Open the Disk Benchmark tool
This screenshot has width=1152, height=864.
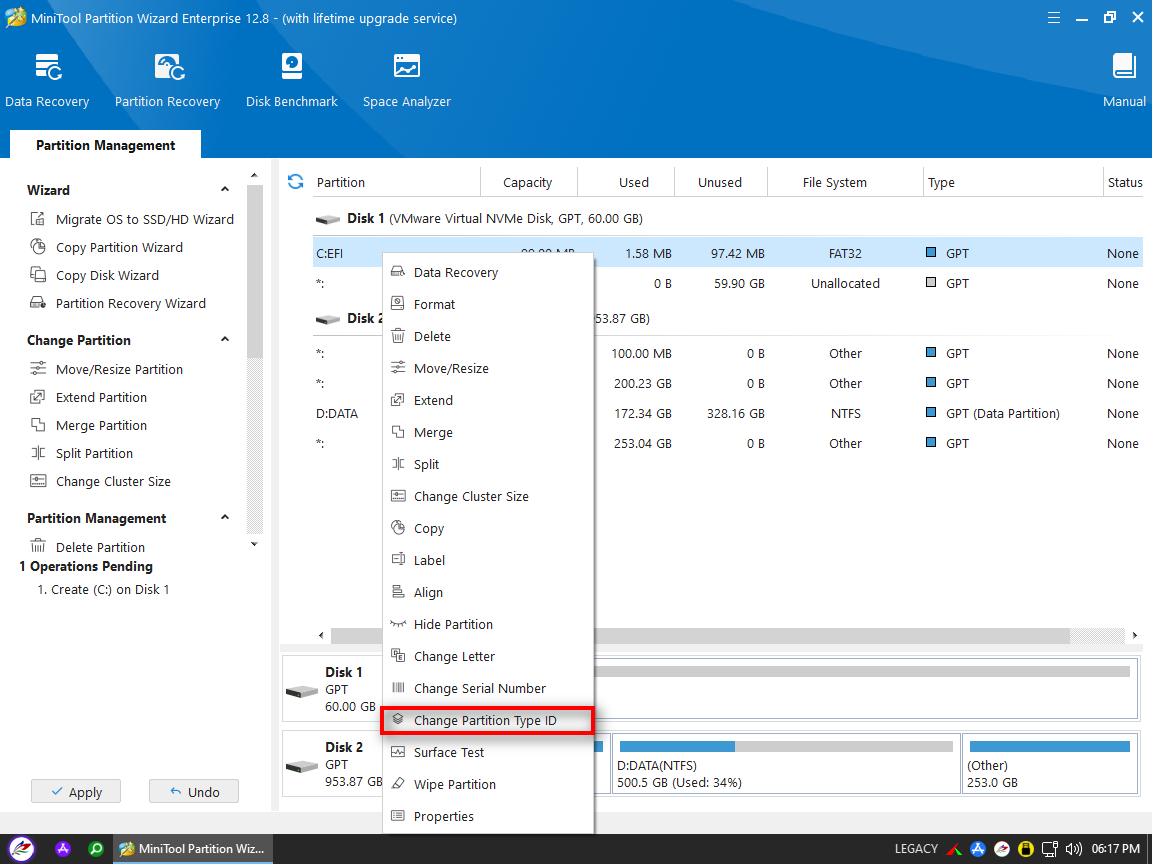[x=291, y=80]
